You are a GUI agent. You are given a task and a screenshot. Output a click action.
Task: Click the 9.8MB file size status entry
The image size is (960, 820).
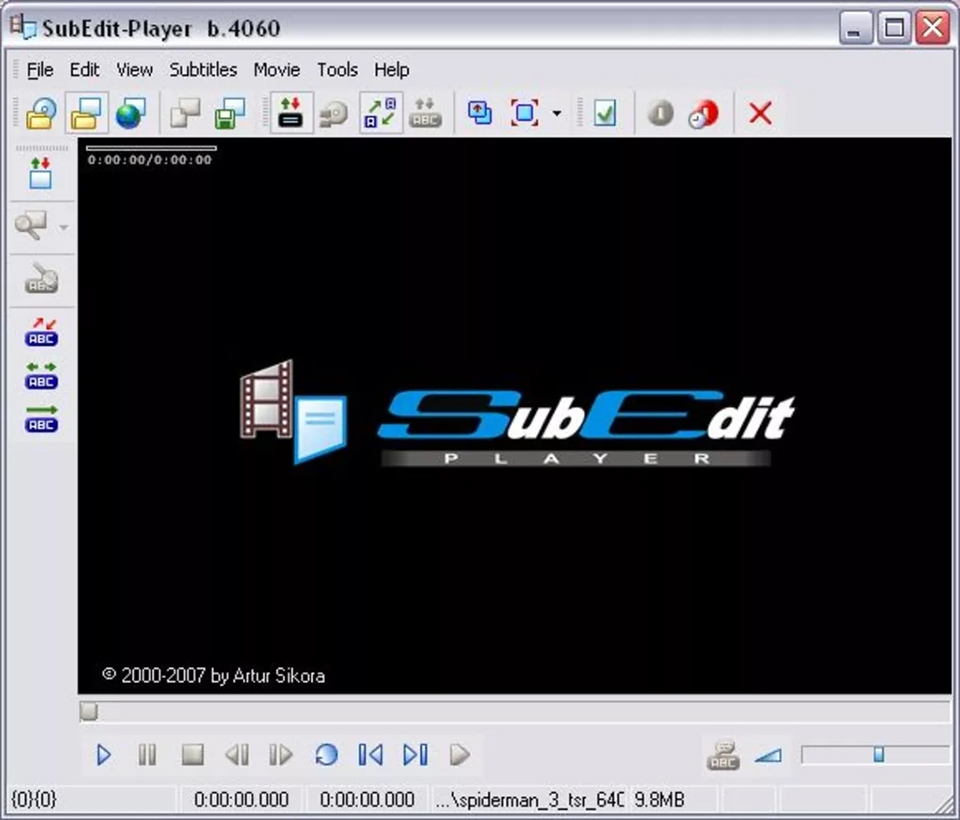pos(659,800)
